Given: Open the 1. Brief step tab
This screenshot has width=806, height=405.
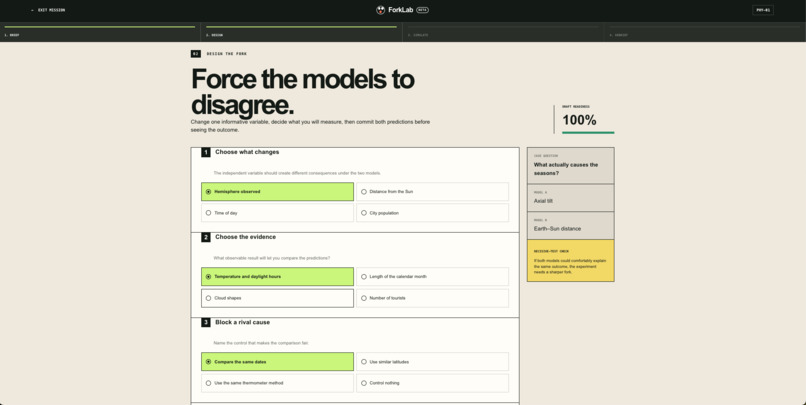Looking at the screenshot, I should [100, 32].
